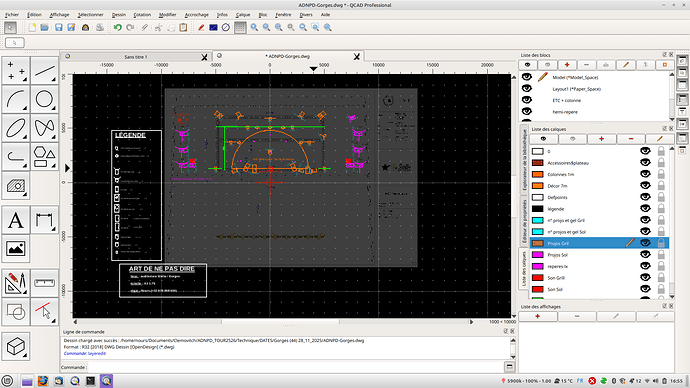Select the Layout1 (*Paper_Space) block
Screen dimensions: 690x388
point(576,89)
